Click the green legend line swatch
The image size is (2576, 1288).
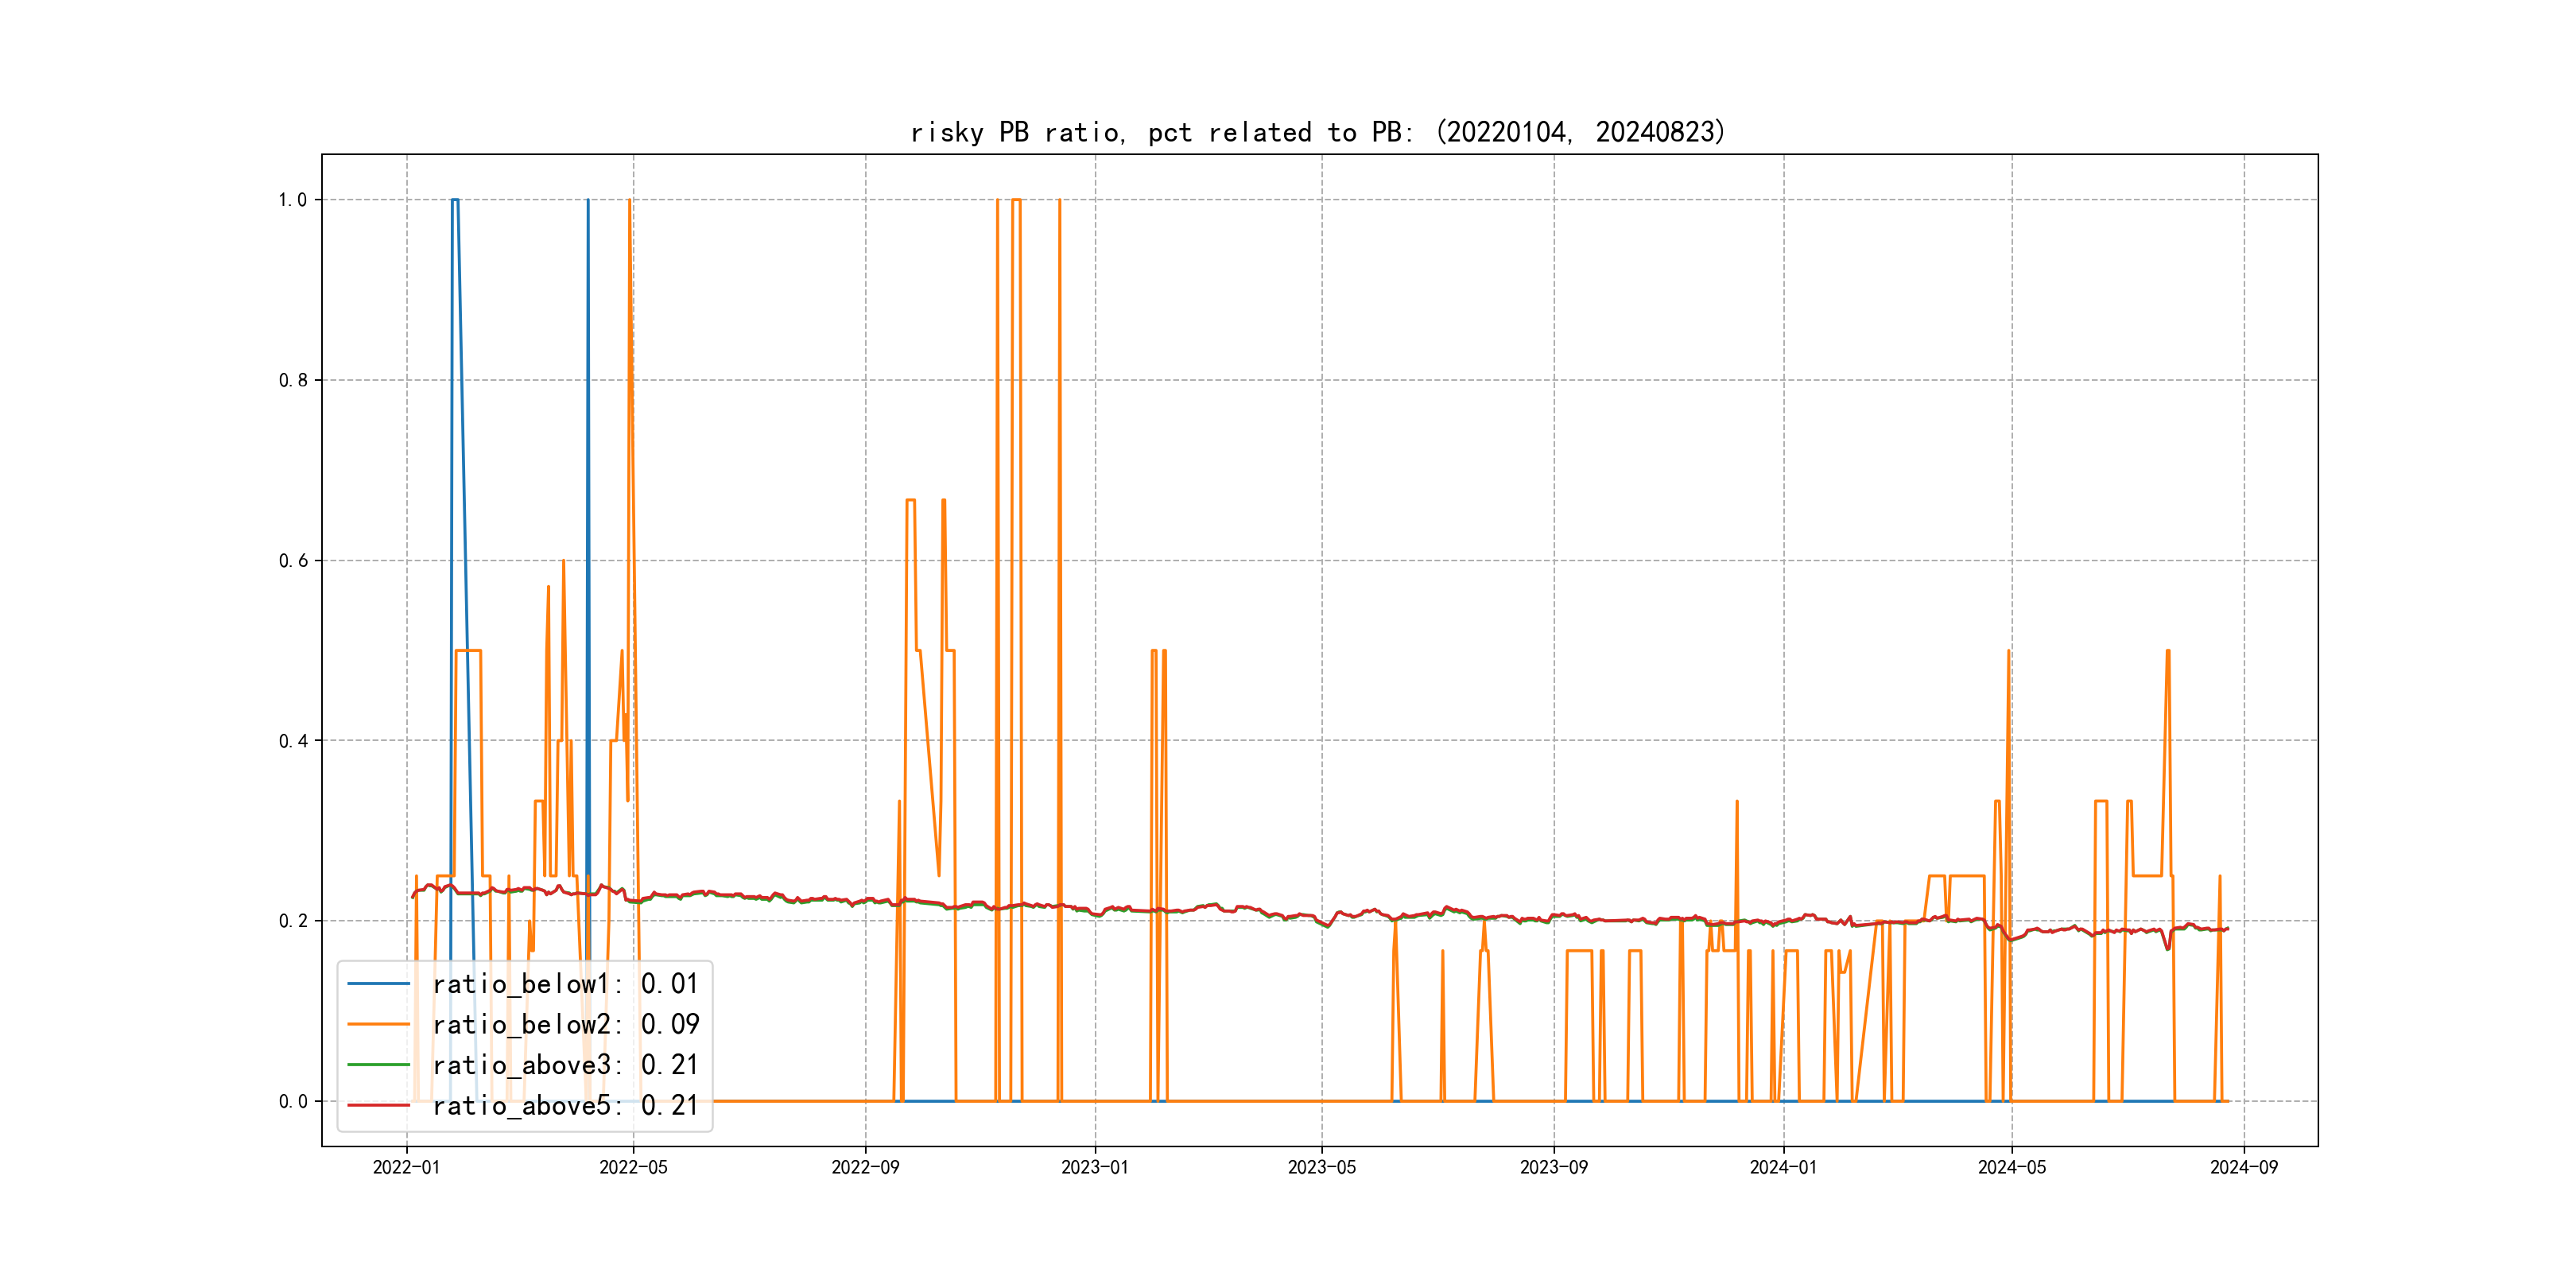click(x=378, y=1065)
